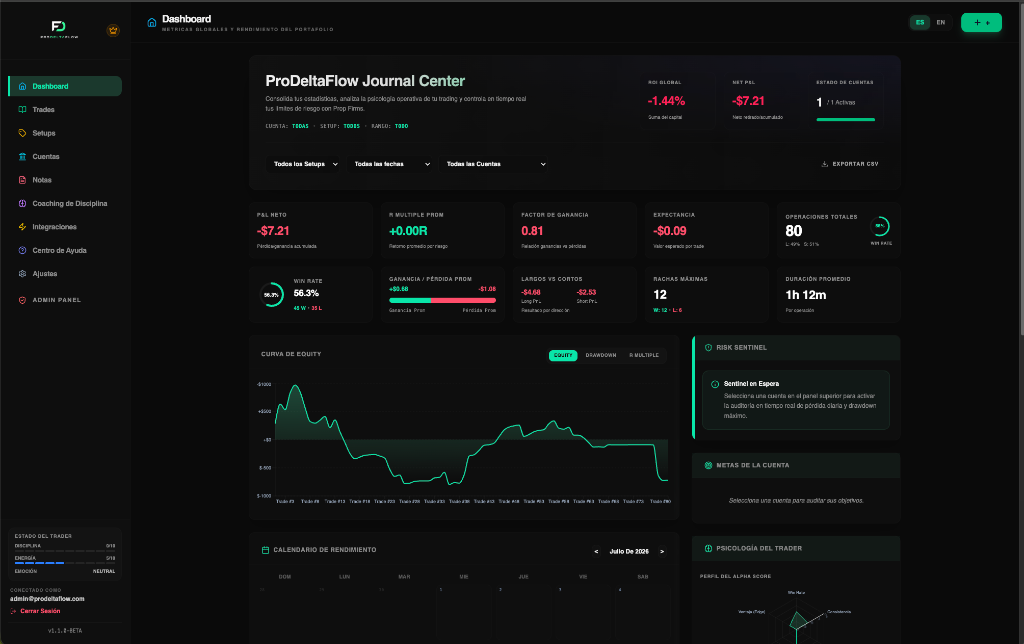Click the green plus add button

coord(981,22)
